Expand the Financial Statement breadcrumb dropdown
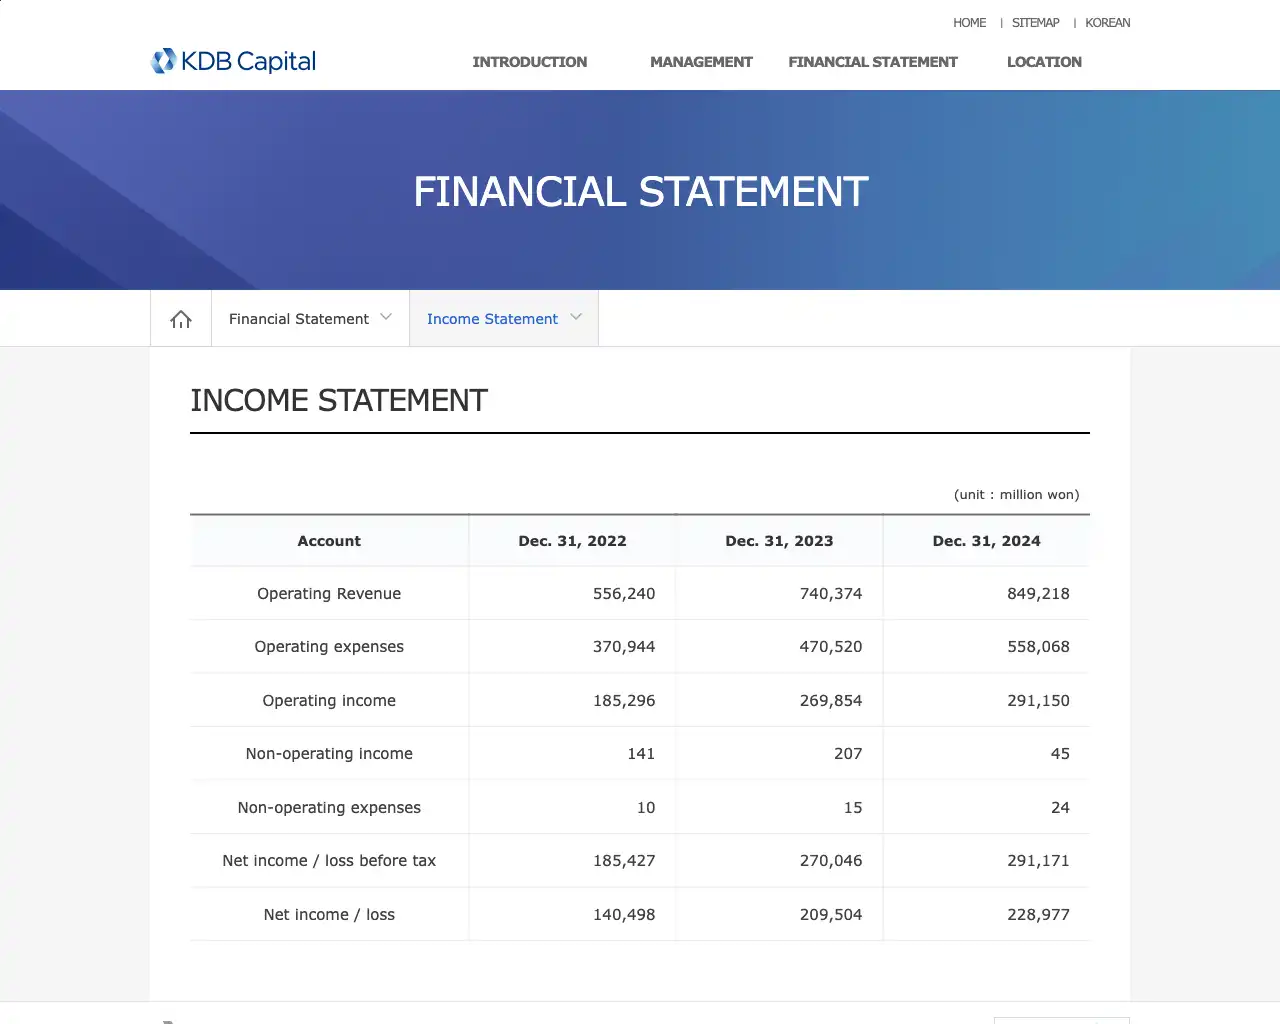This screenshot has width=1280, height=1024. pos(386,318)
